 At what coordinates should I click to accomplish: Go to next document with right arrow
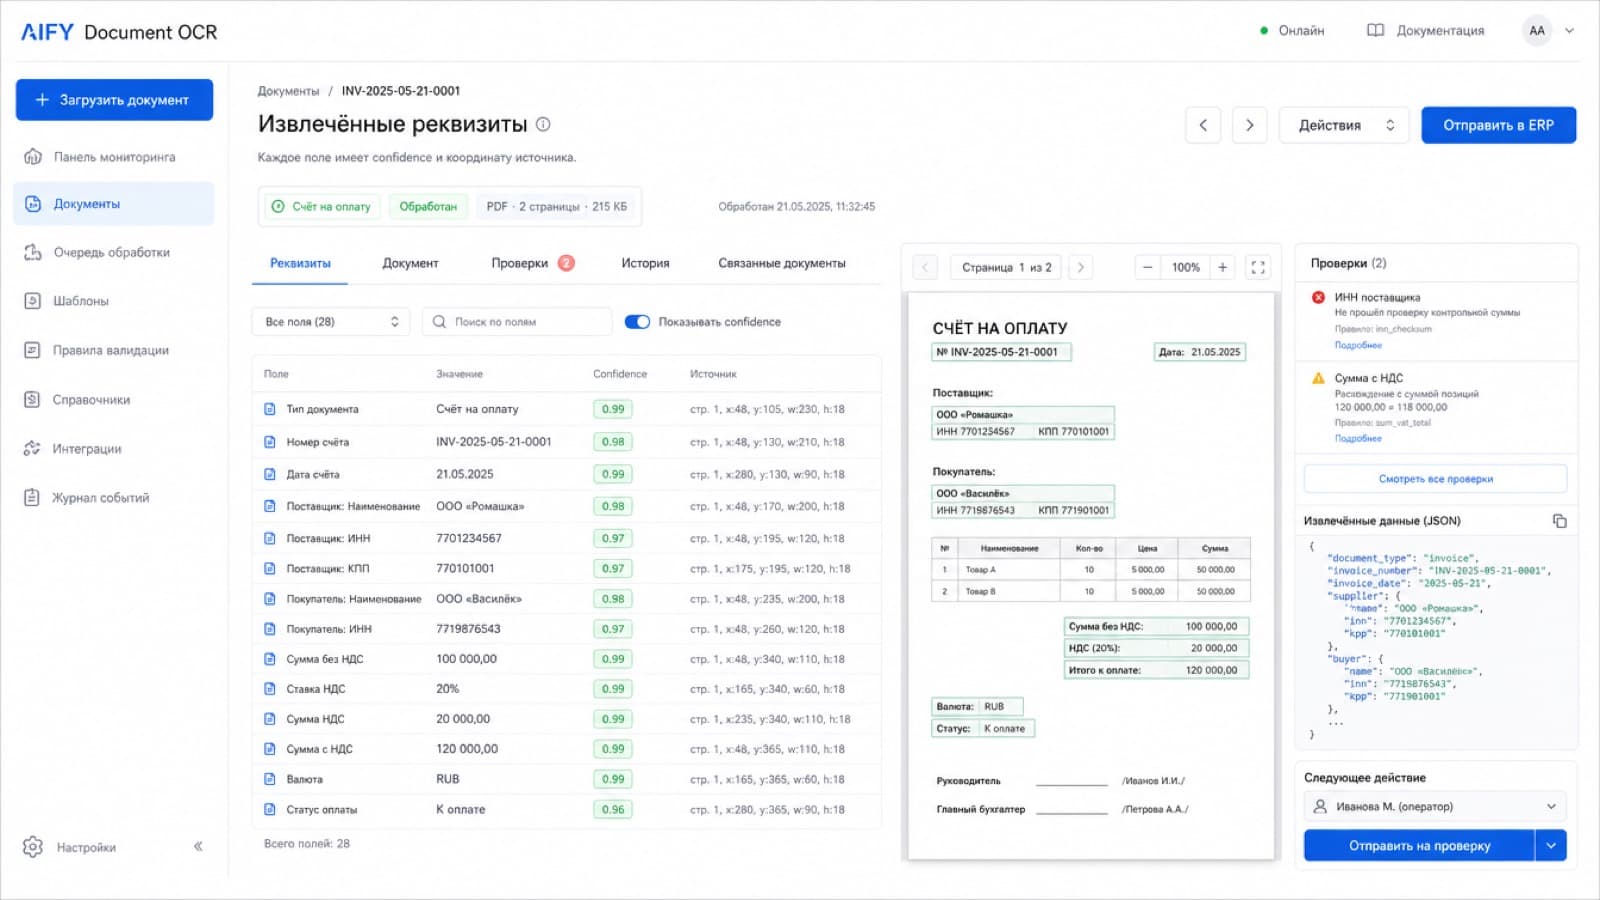pyautogui.click(x=1249, y=125)
